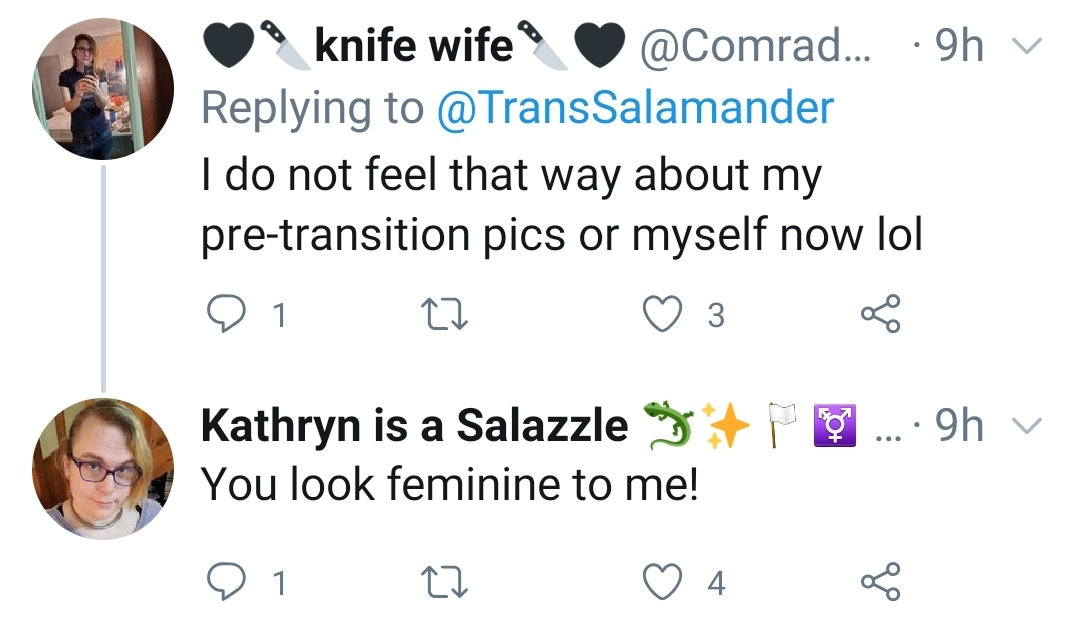
Task: Share knife wife's tweet
Action: (880, 313)
